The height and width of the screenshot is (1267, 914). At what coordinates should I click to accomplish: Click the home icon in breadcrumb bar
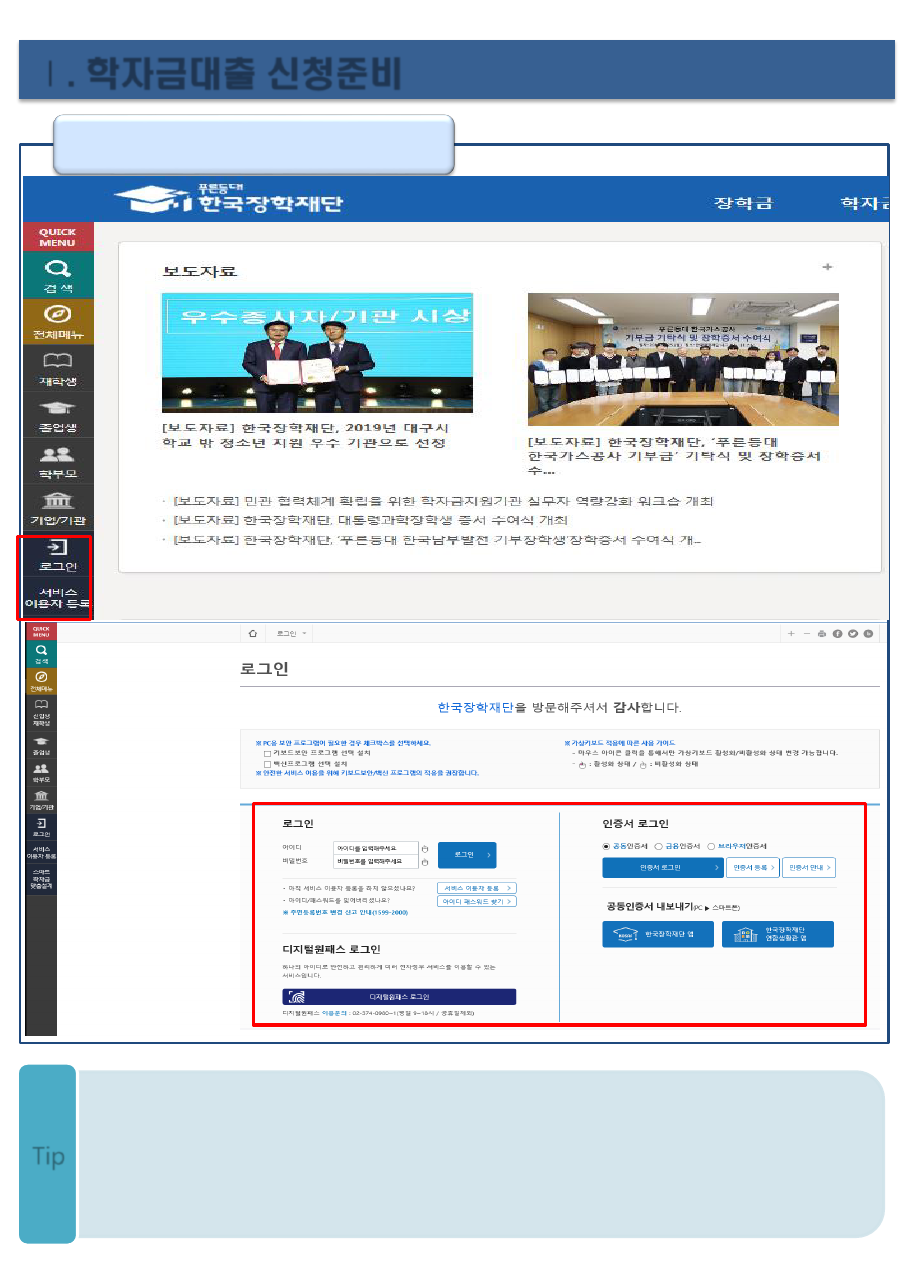coord(253,633)
